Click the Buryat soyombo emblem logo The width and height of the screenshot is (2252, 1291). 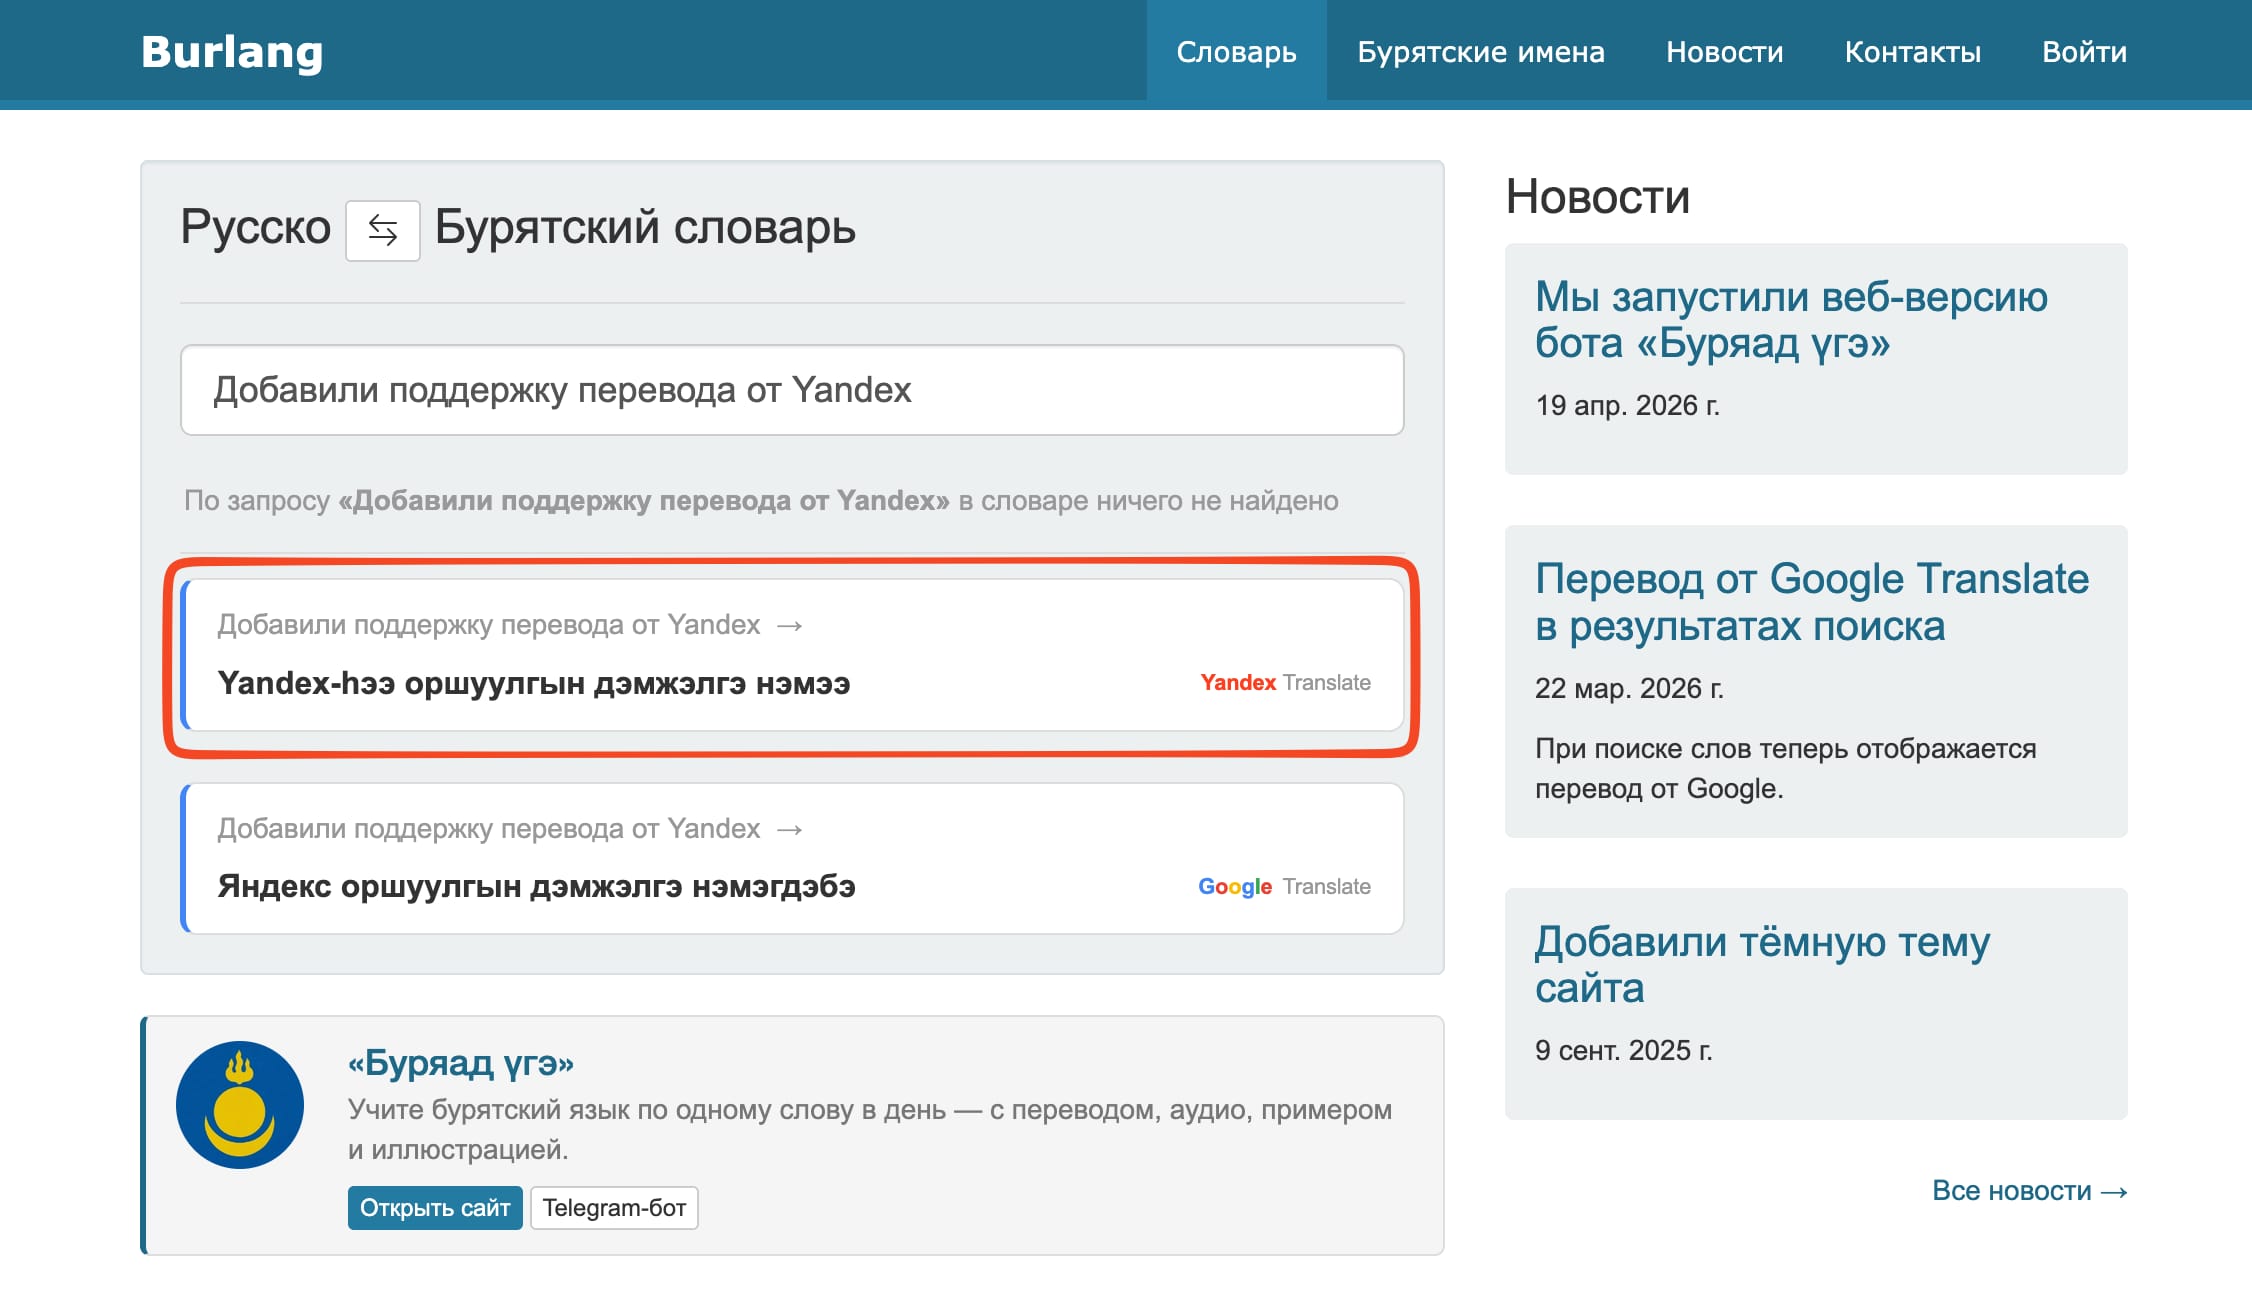[240, 1105]
